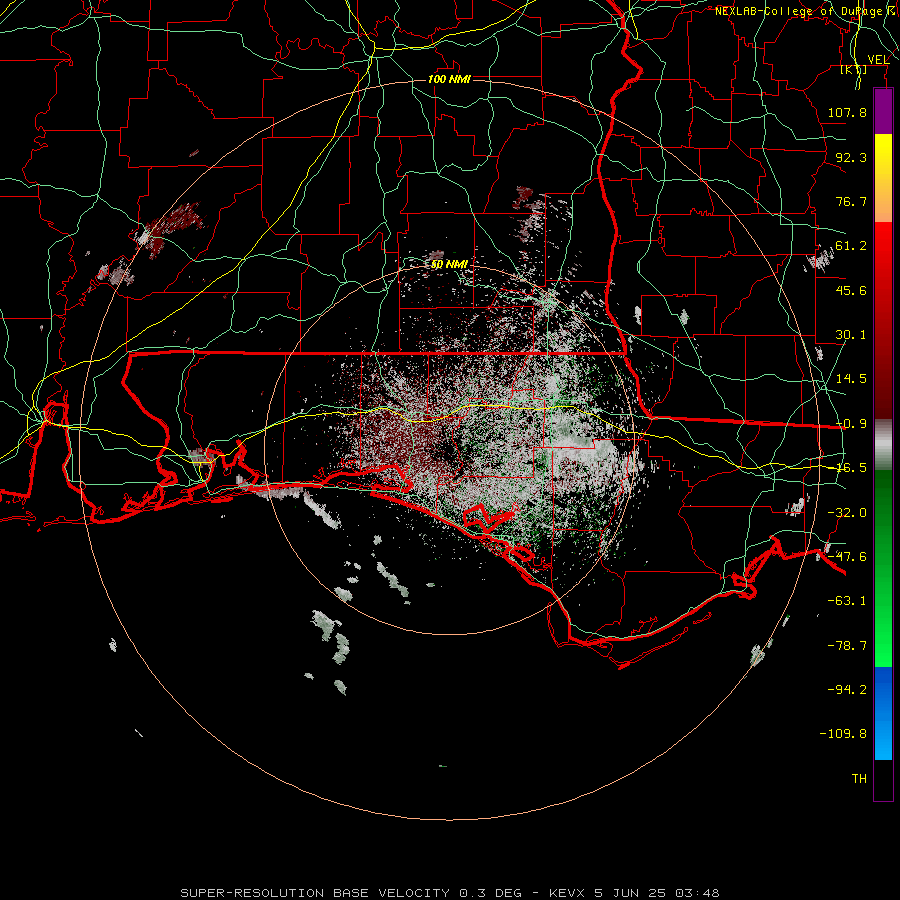The height and width of the screenshot is (900, 900).
Task: Select the -0.9 legend value
Action: pyautogui.click(x=851, y=424)
